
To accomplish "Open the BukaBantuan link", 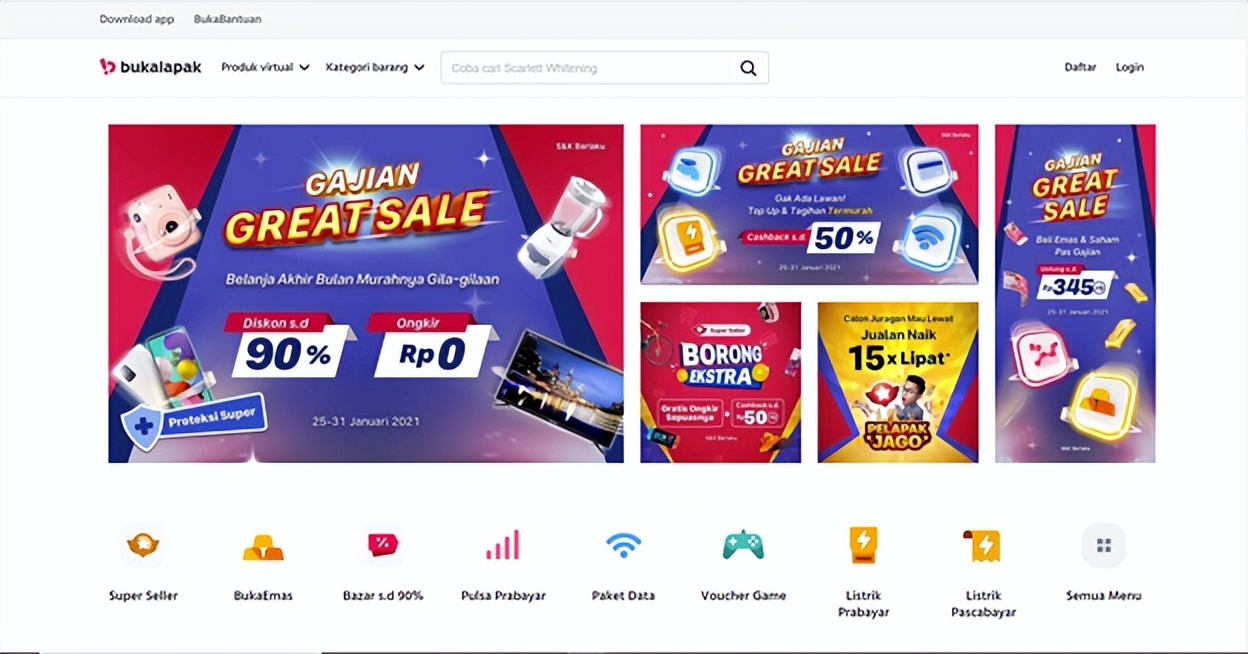I will [x=228, y=19].
